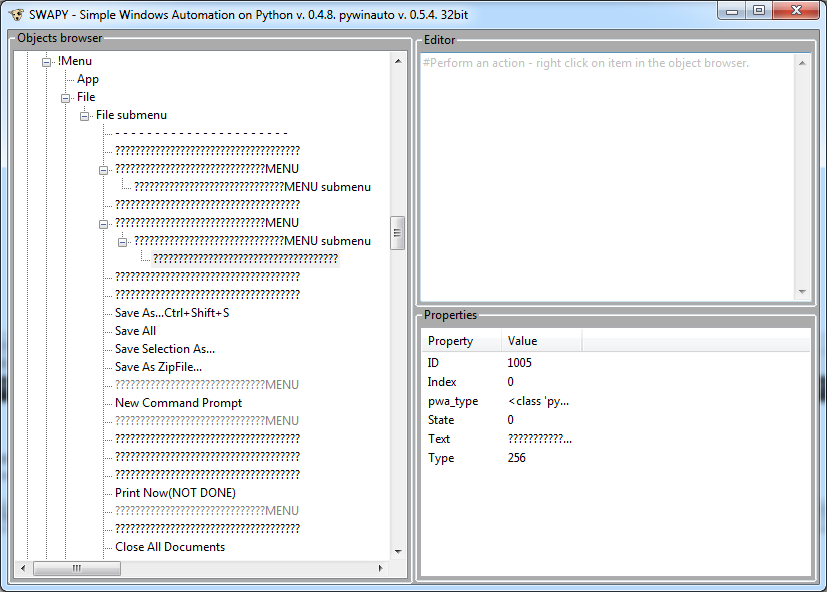
Task: Click objects browser scroll down arrow
Action: pos(398,552)
